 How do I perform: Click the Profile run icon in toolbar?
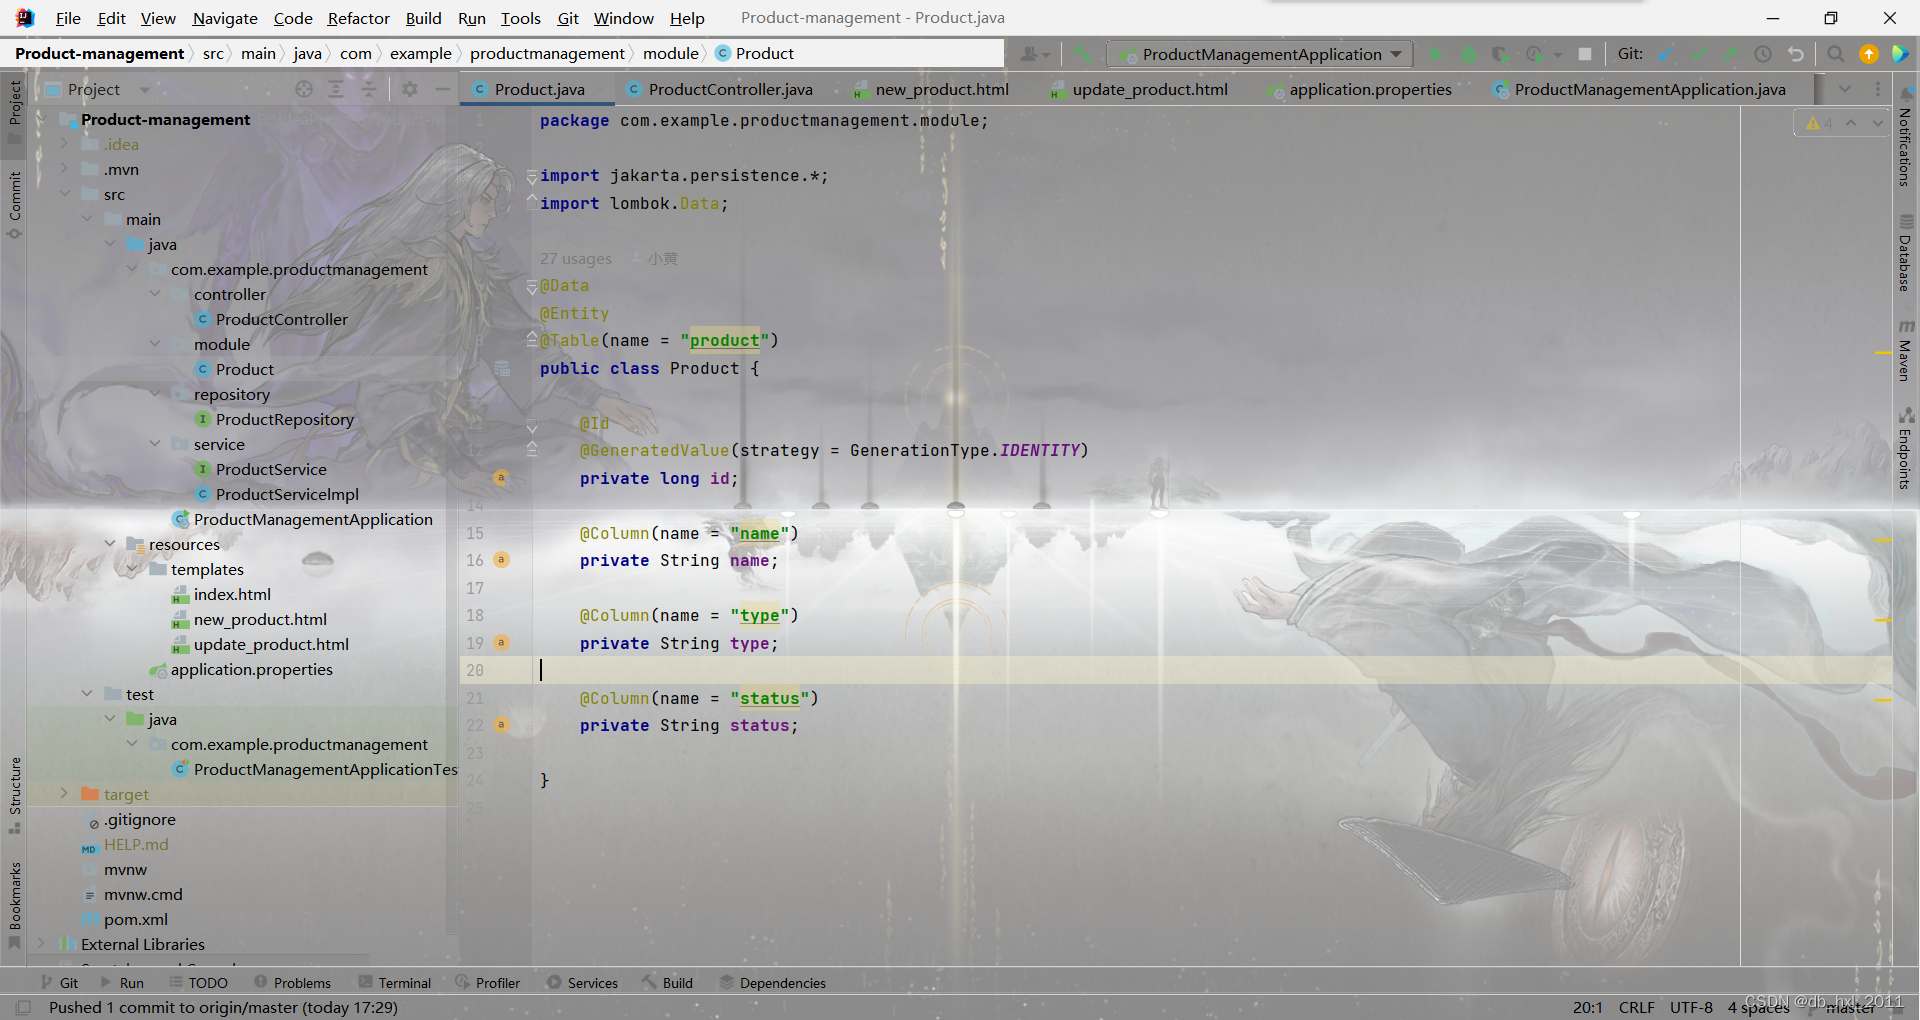click(1535, 54)
